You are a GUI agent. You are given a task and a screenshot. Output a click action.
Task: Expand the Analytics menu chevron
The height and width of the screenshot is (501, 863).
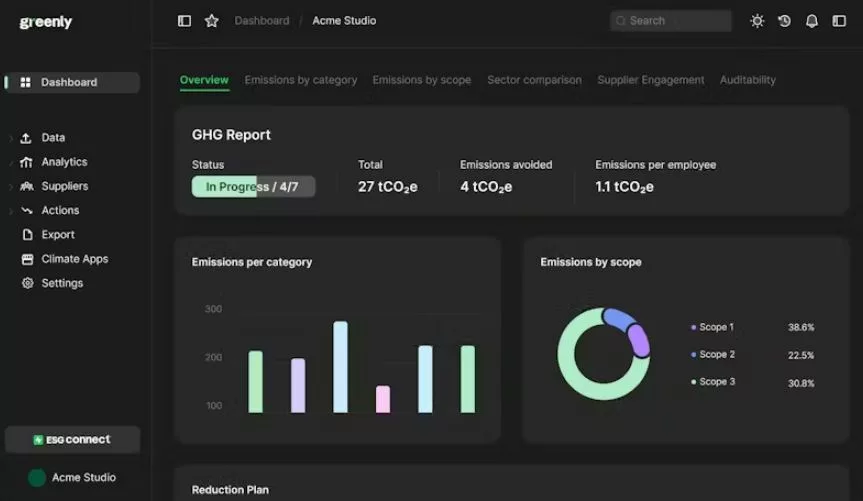click(x=10, y=162)
